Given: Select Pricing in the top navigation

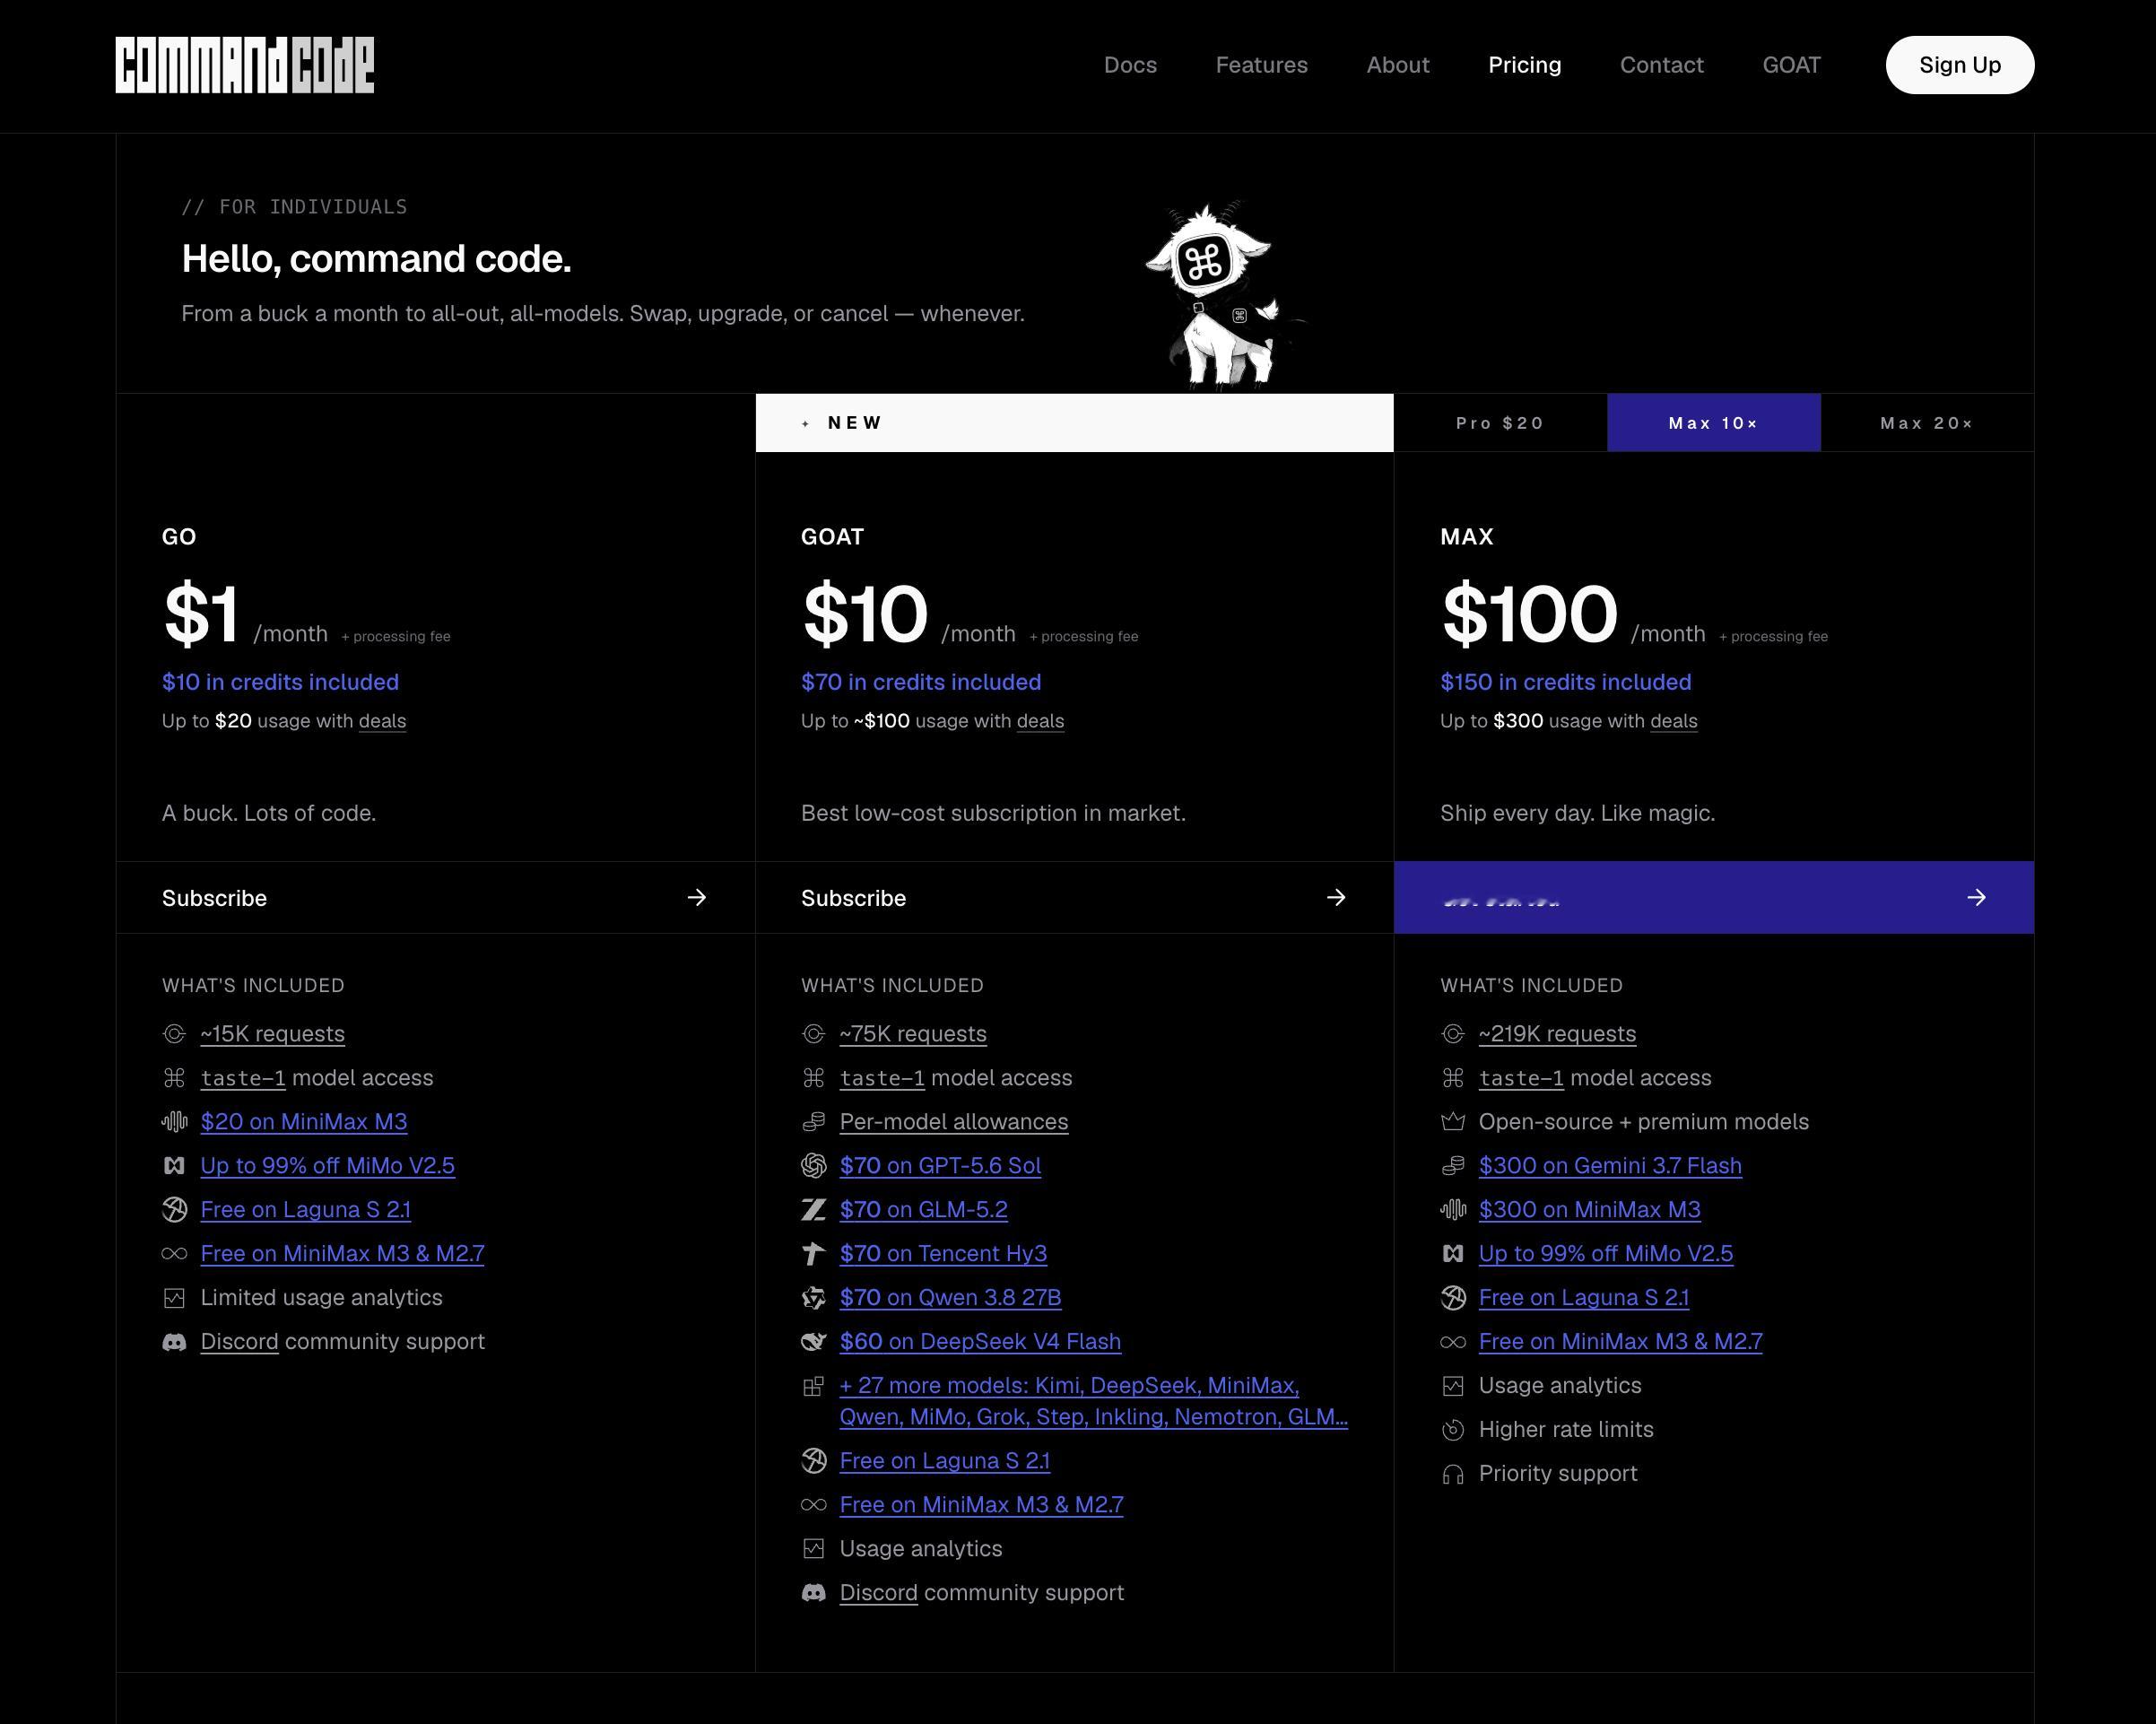Looking at the screenshot, I should point(1524,65).
